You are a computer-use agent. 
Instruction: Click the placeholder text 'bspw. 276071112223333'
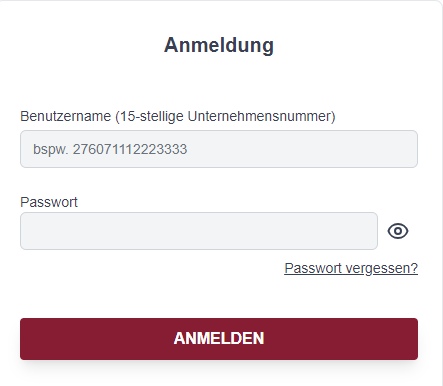[x=110, y=149]
